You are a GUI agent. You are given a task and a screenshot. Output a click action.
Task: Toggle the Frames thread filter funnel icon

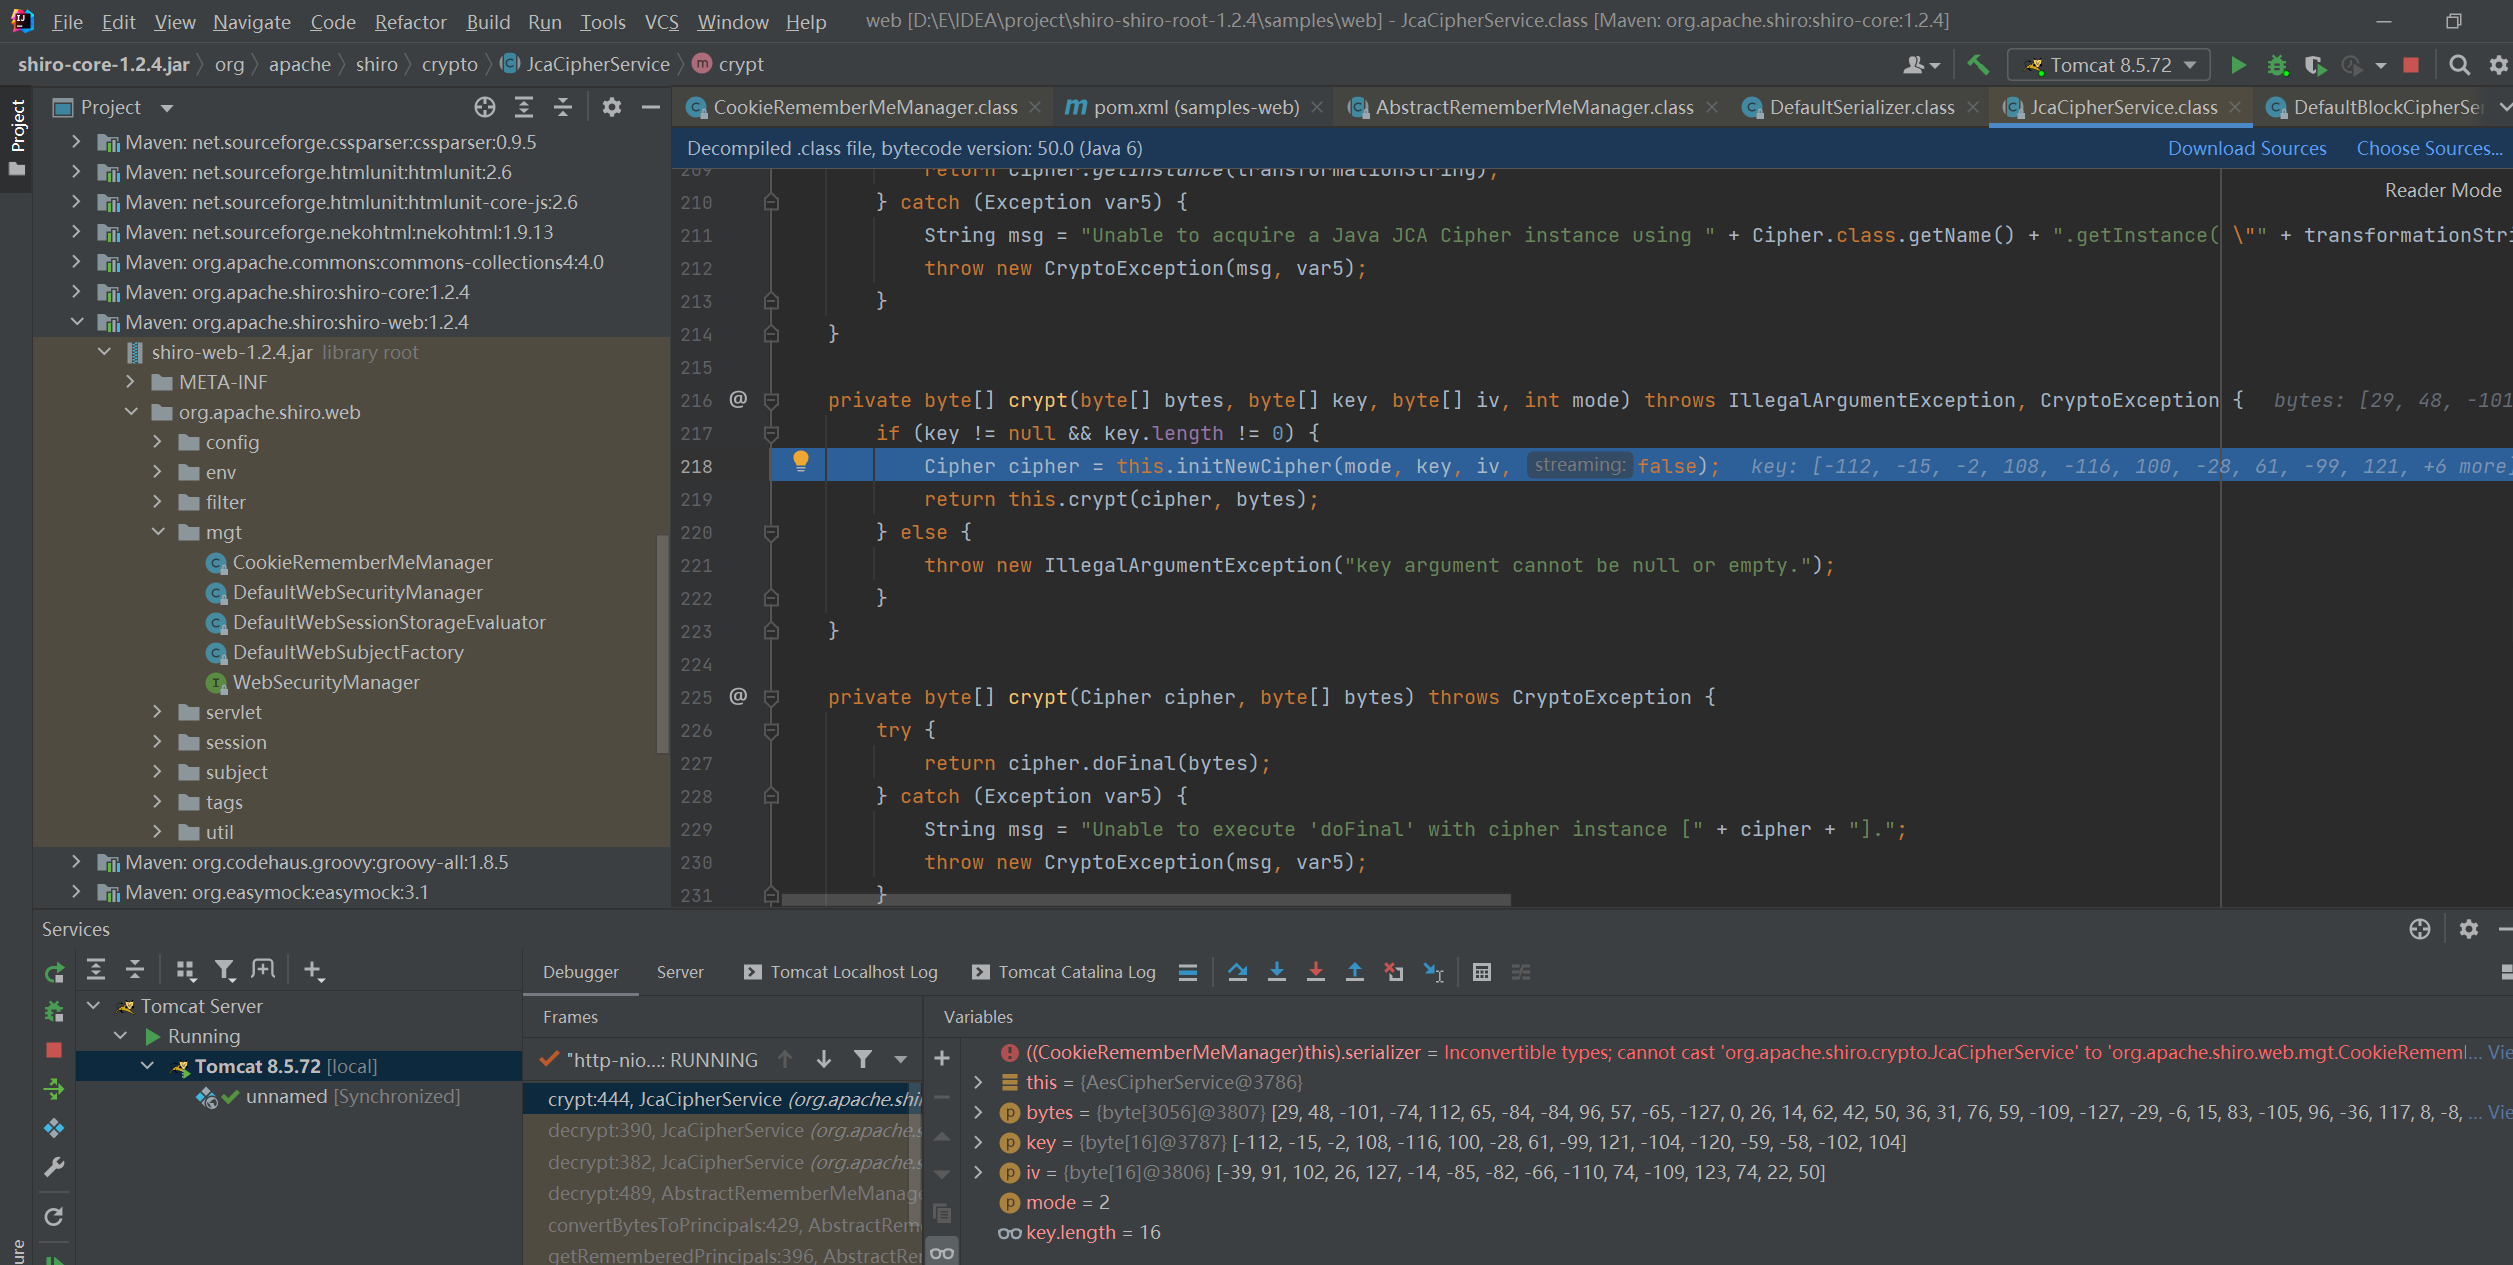click(863, 1059)
